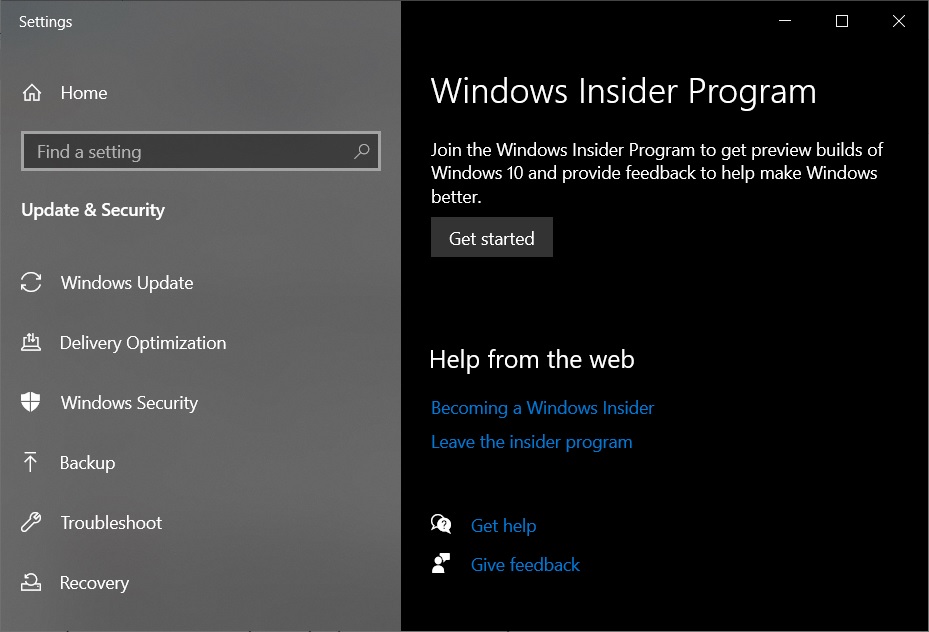The image size is (929, 632).
Task: Click the Get help link
Action: [504, 526]
